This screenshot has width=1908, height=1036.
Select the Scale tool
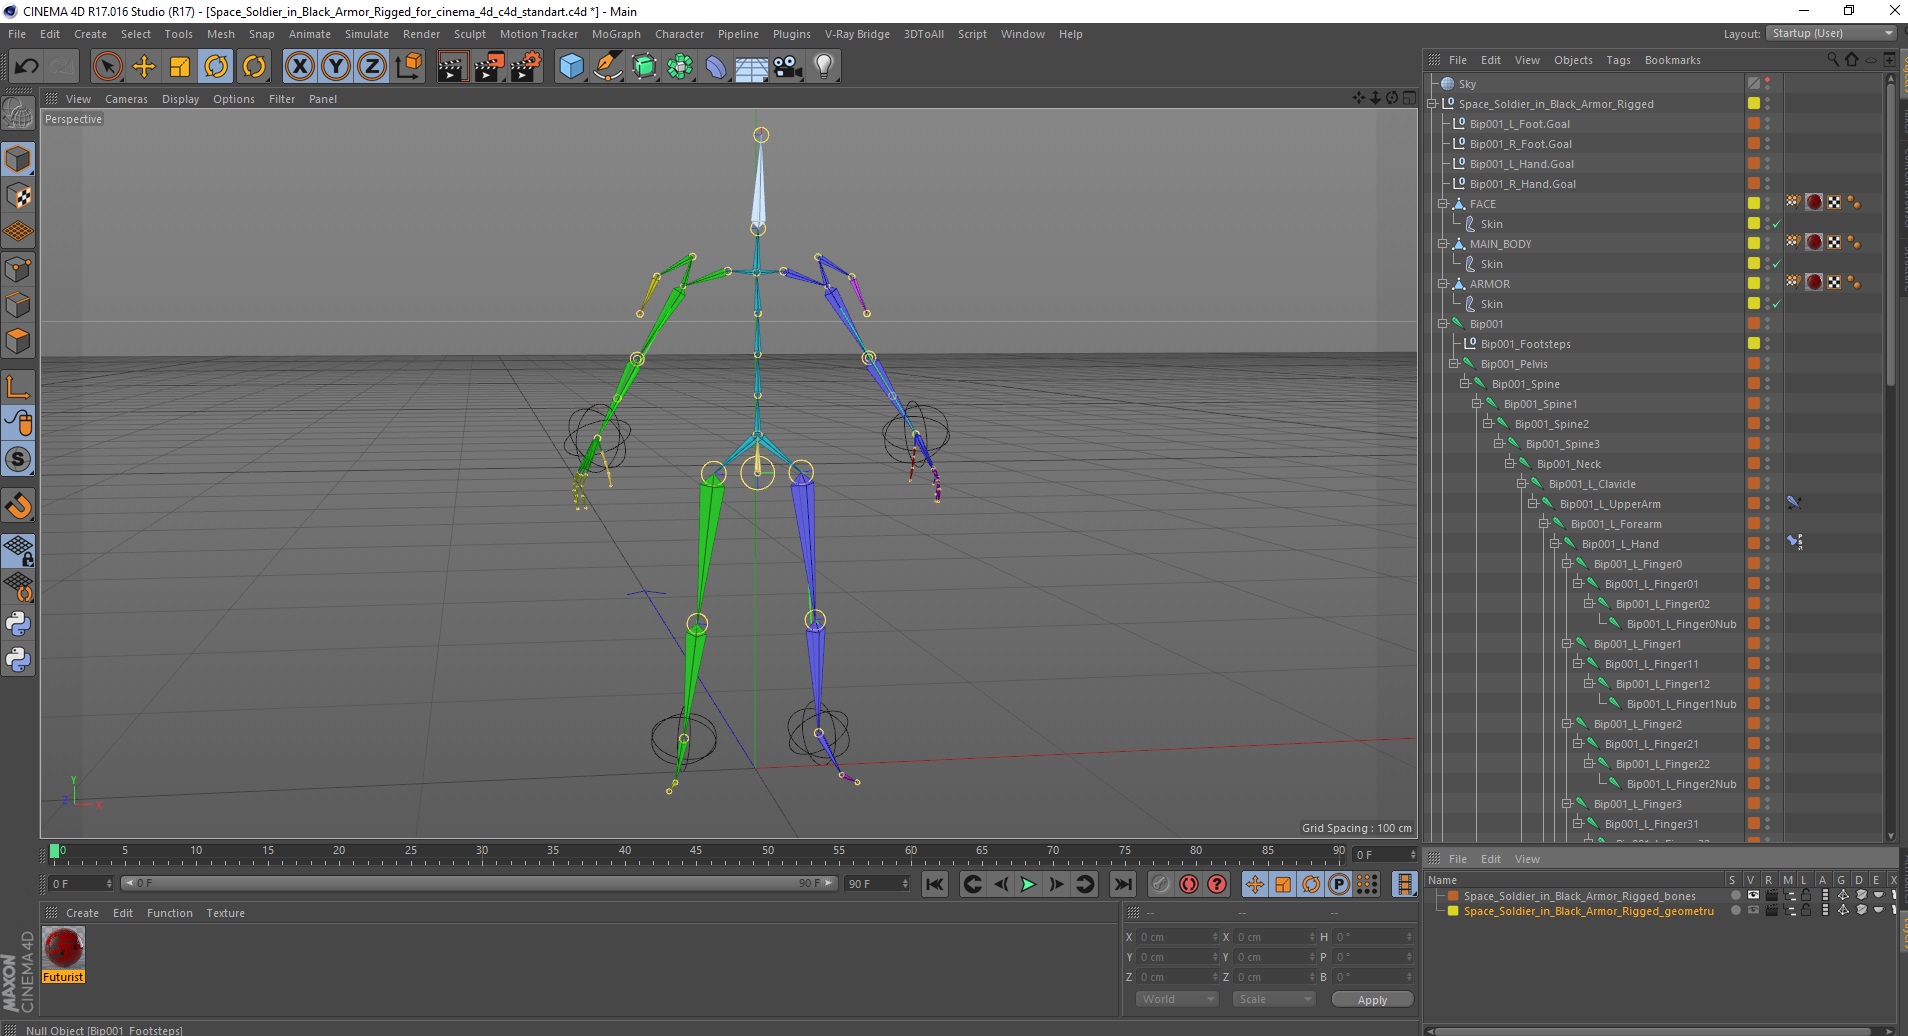180,67
